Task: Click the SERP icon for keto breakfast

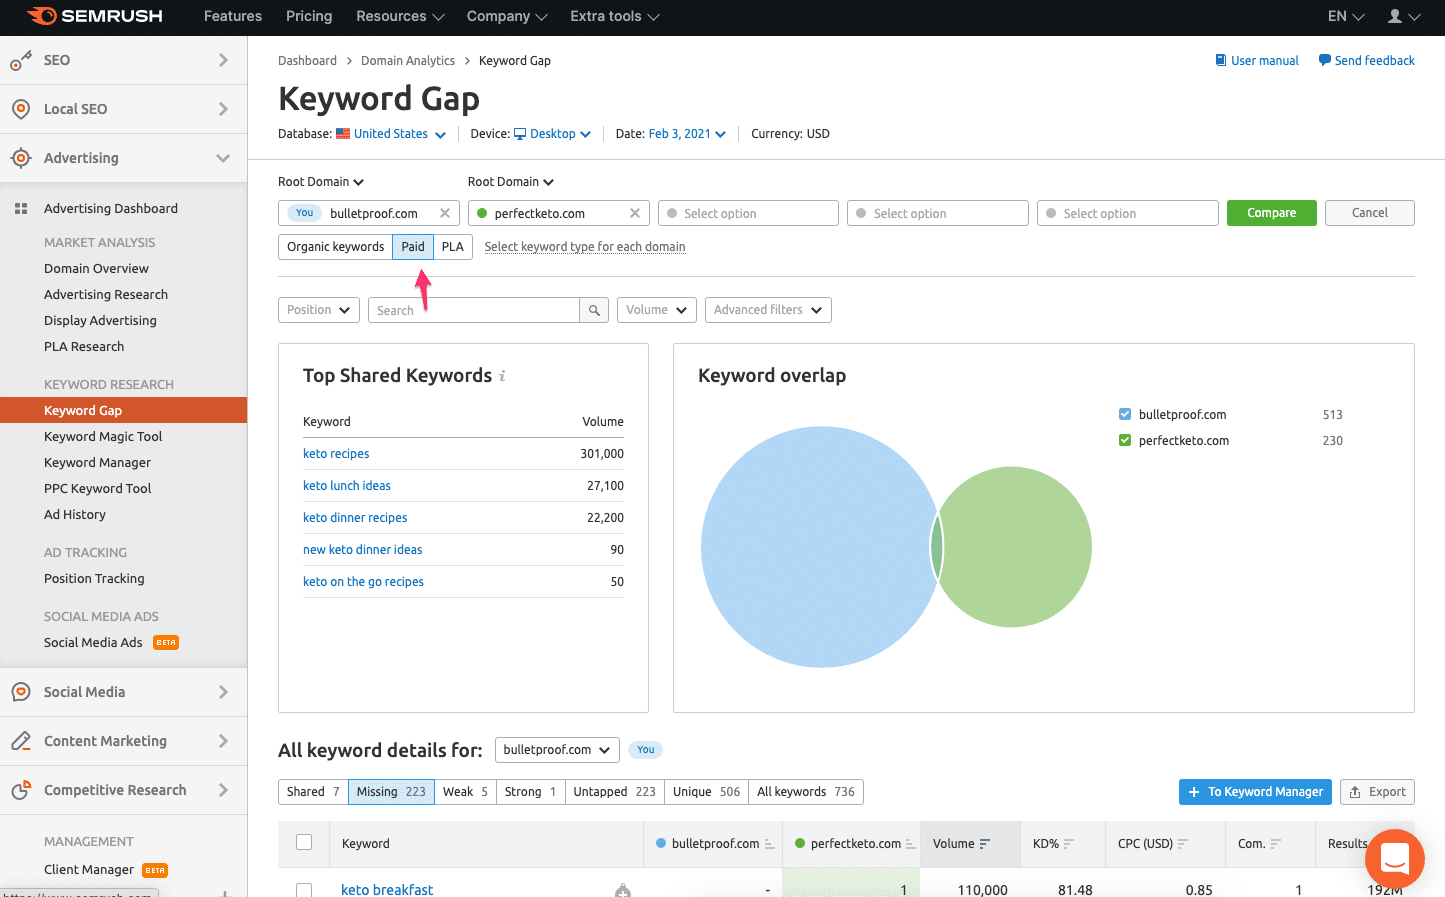Action: tap(623, 890)
